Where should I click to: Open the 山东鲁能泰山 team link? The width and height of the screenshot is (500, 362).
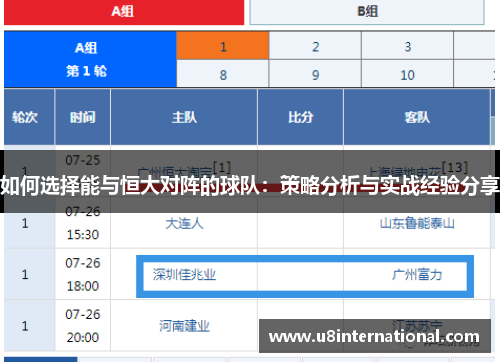pyautogui.click(x=417, y=223)
